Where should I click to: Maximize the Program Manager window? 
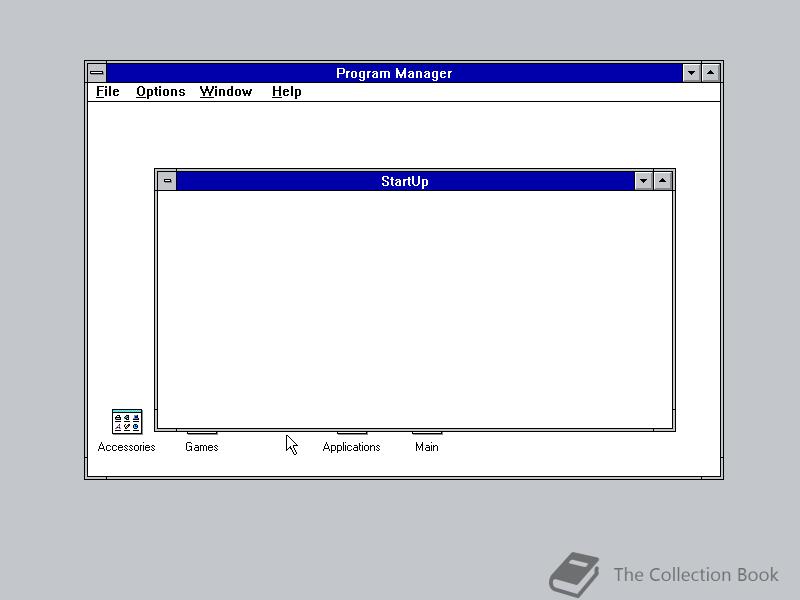click(710, 73)
